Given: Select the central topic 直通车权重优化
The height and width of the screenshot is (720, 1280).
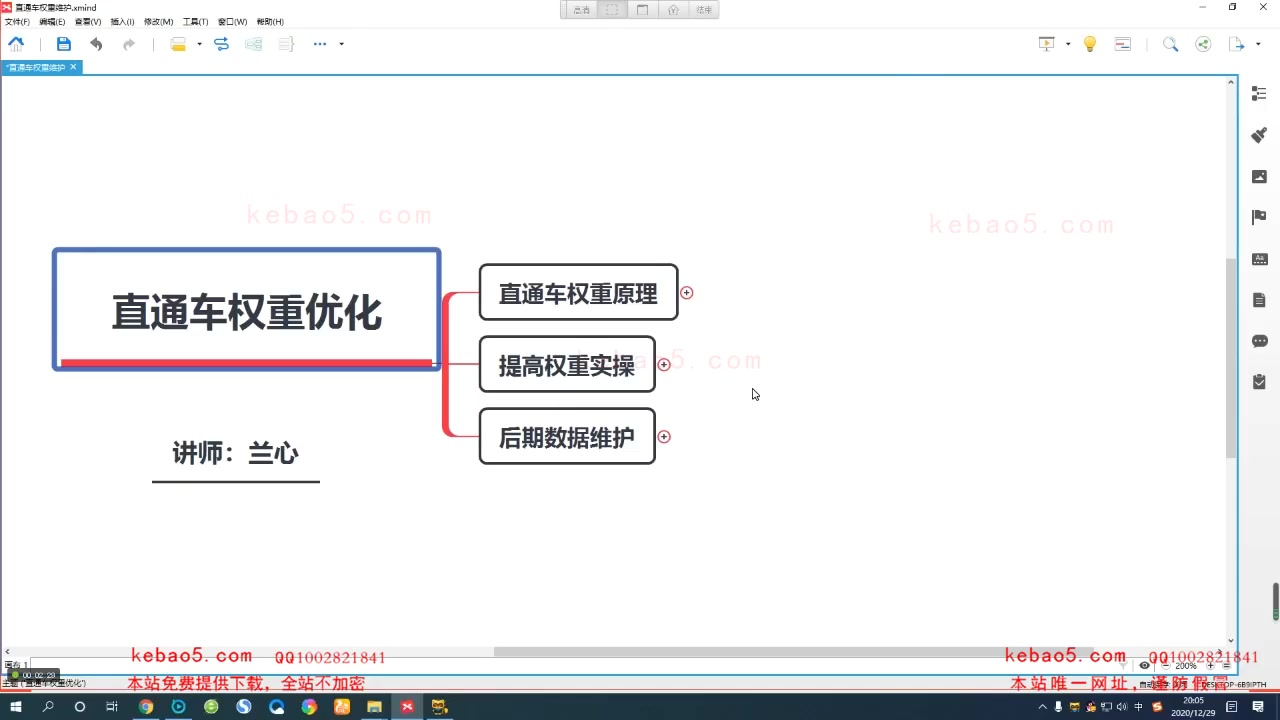Looking at the screenshot, I should [x=246, y=310].
